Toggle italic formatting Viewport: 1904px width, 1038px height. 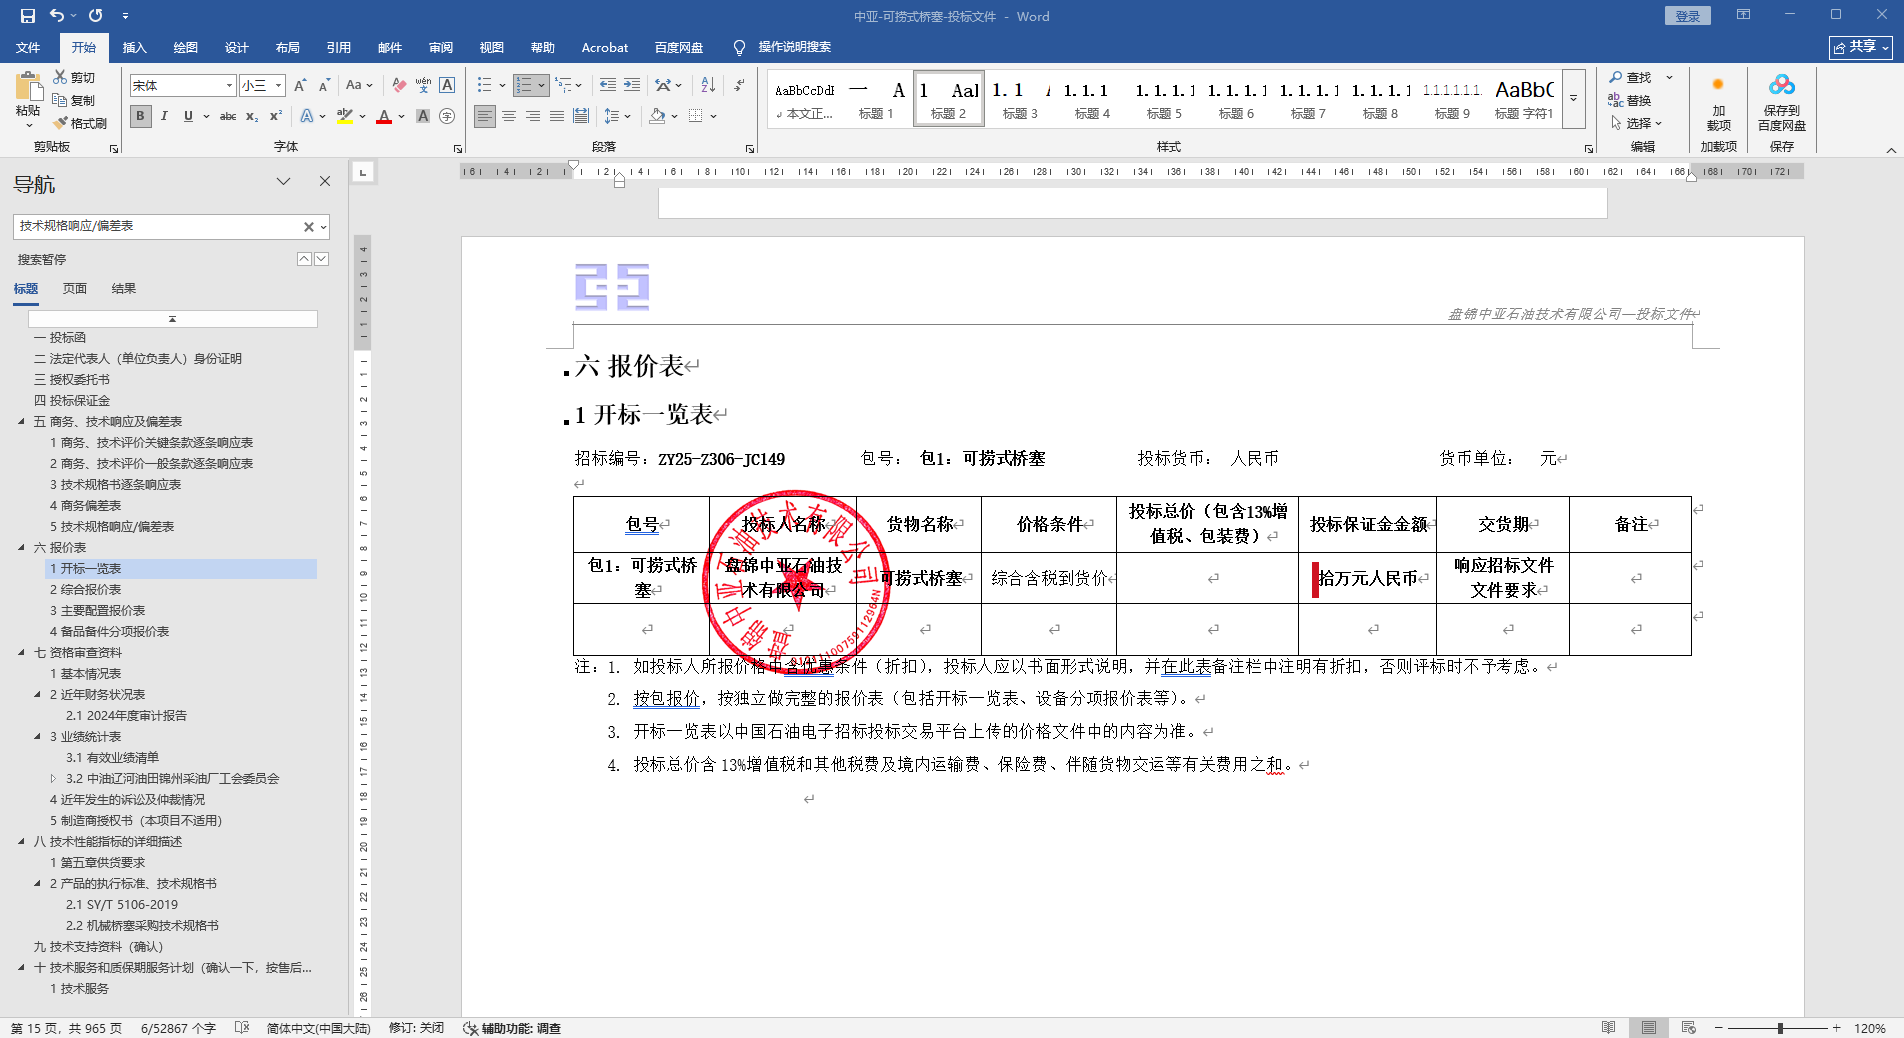[x=164, y=116]
